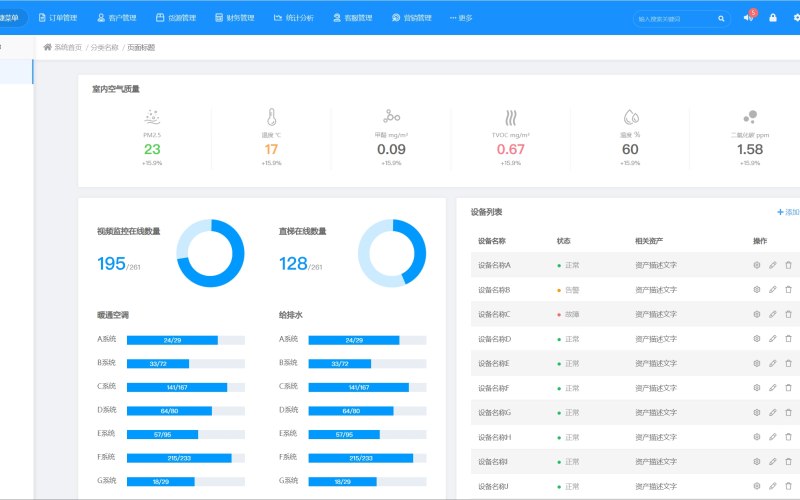Click the PM2.5 value 23
The width and height of the screenshot is (800, 500).
[152, 149]
